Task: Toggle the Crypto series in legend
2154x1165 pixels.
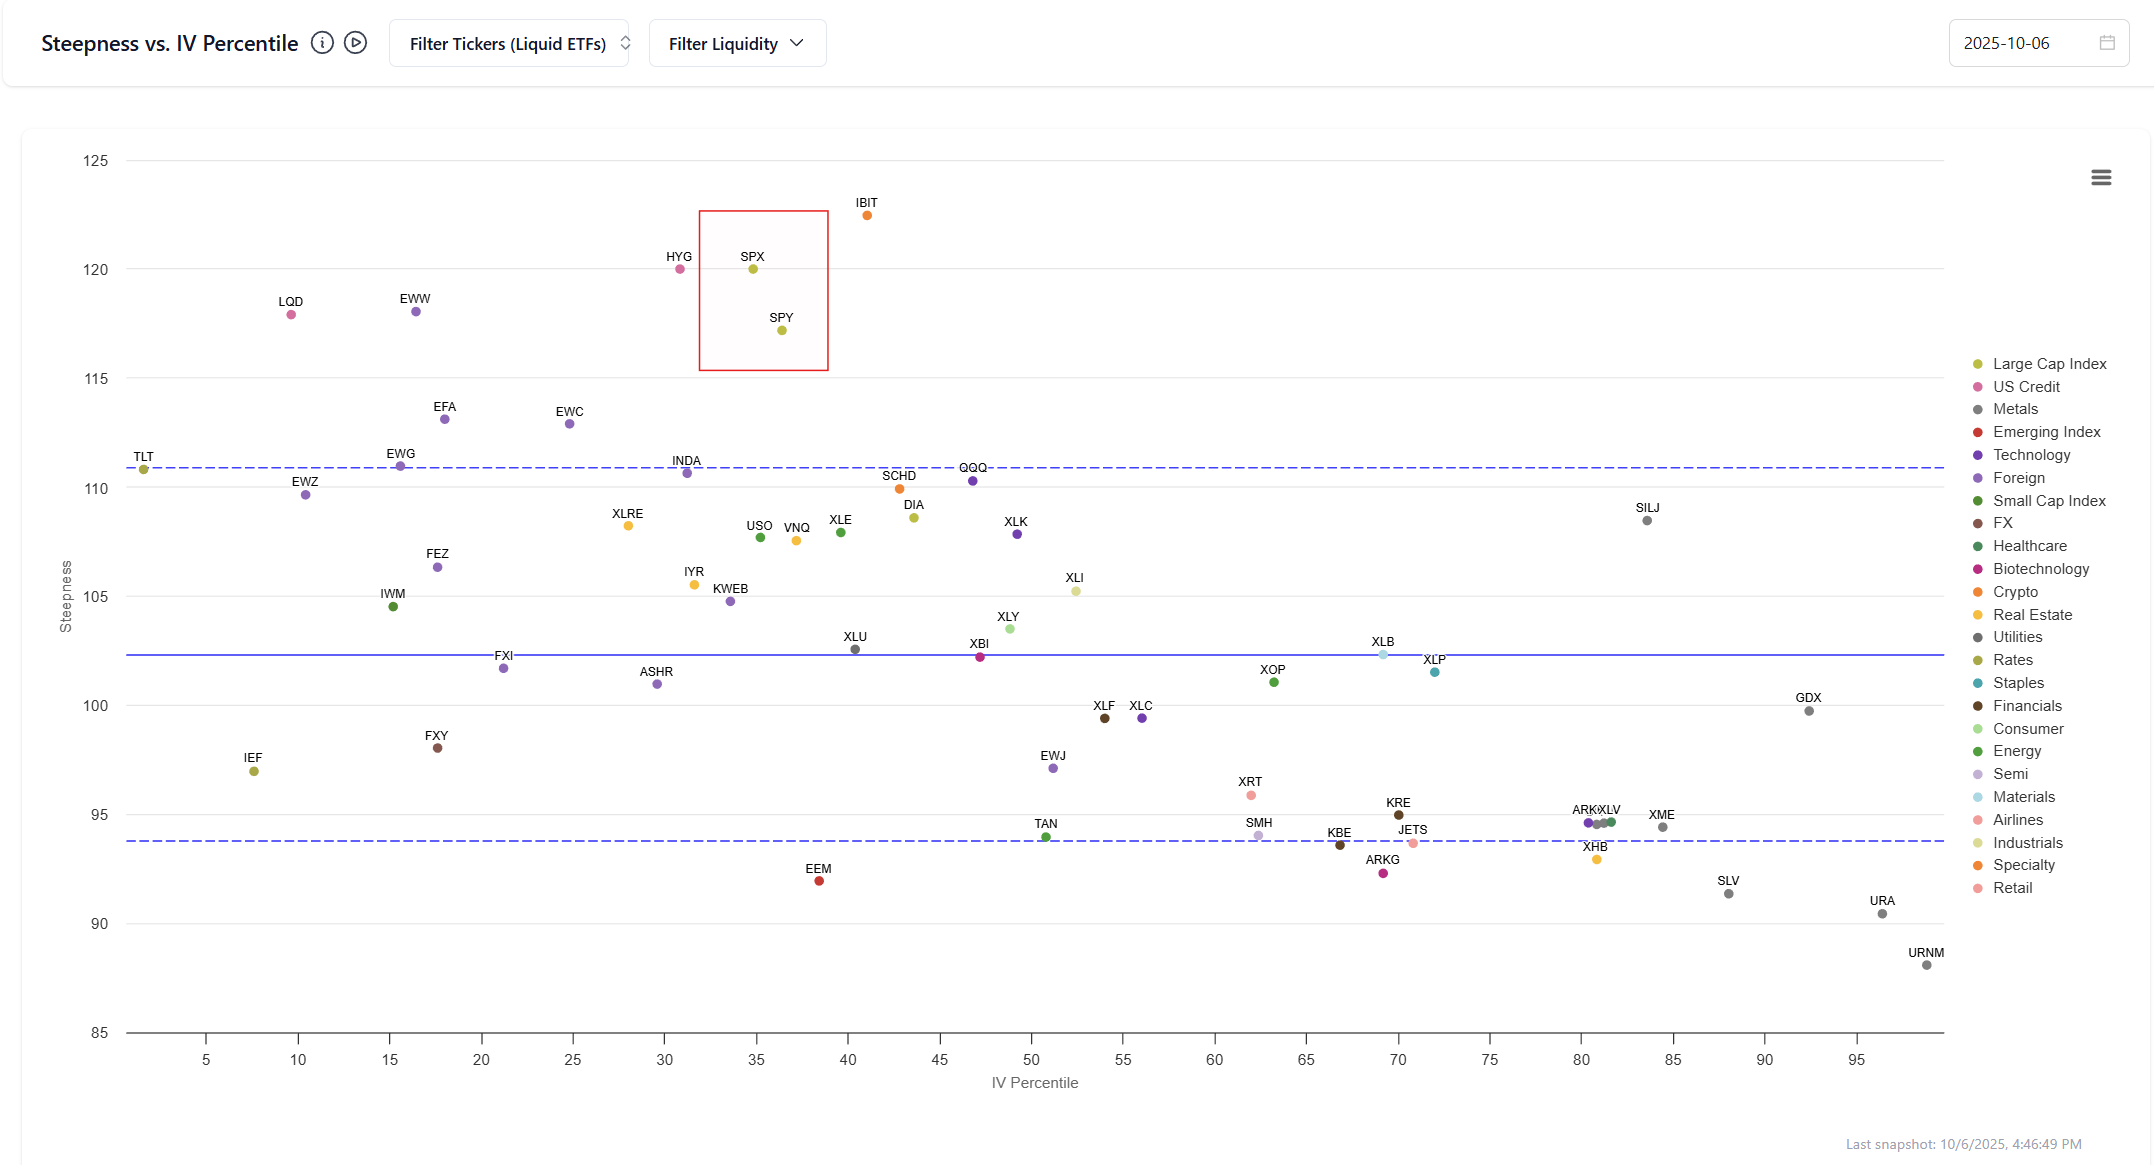Action: coord(2015,592)
